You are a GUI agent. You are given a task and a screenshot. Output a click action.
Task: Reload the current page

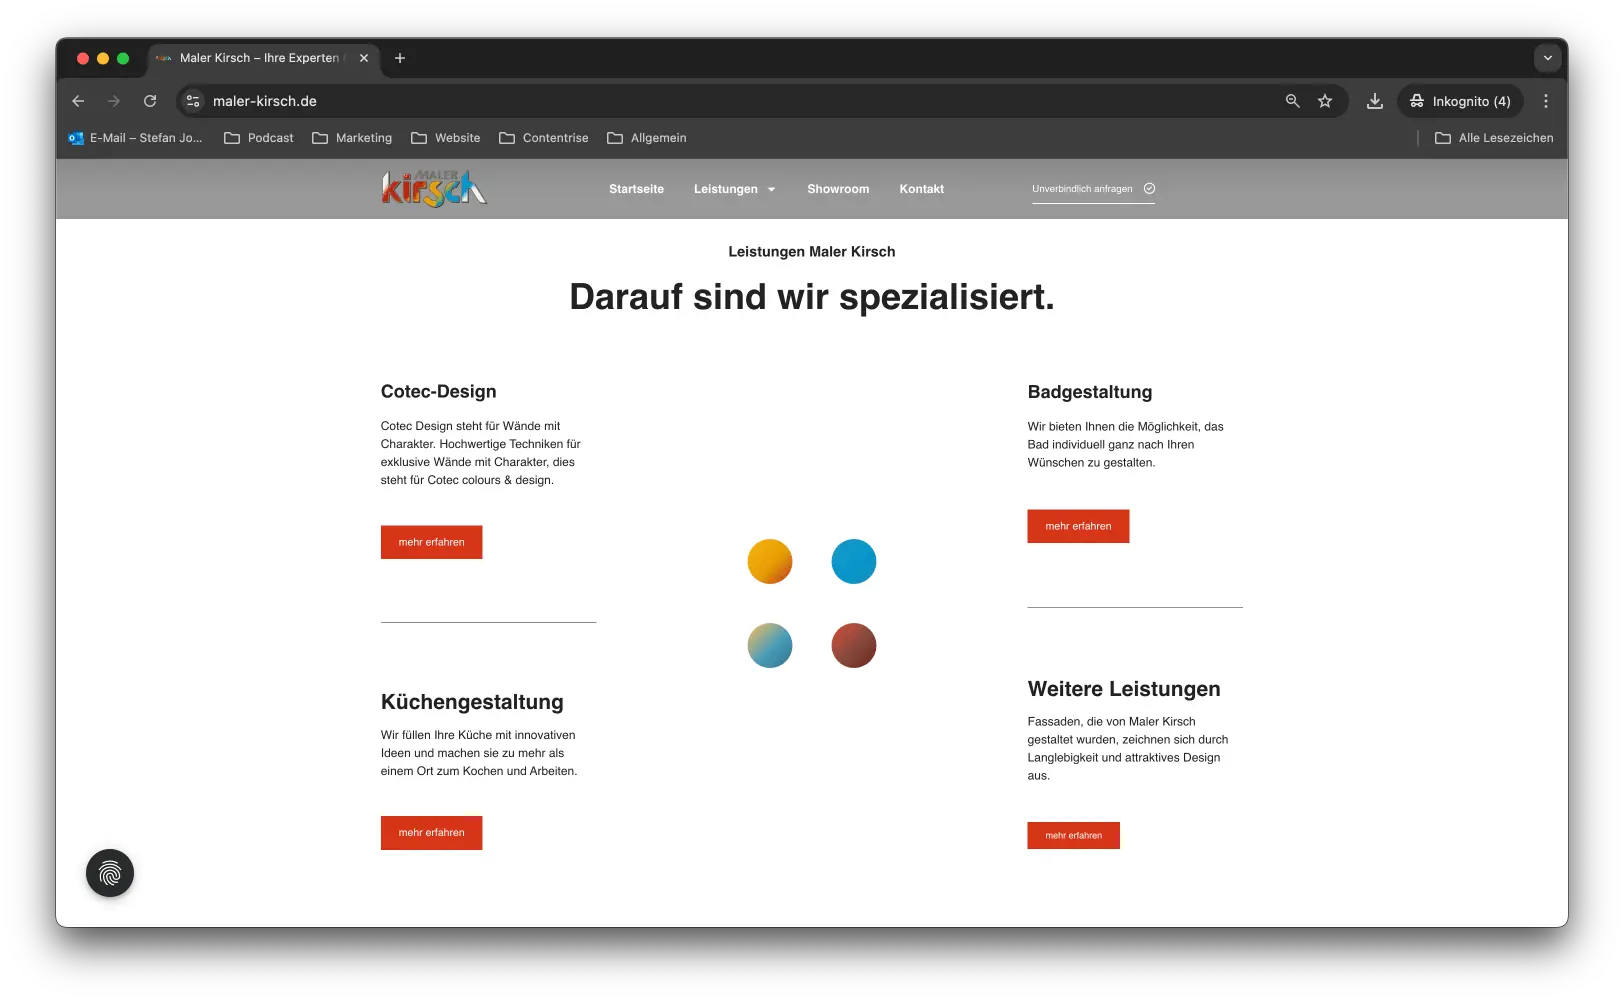[x=150, y=101]
